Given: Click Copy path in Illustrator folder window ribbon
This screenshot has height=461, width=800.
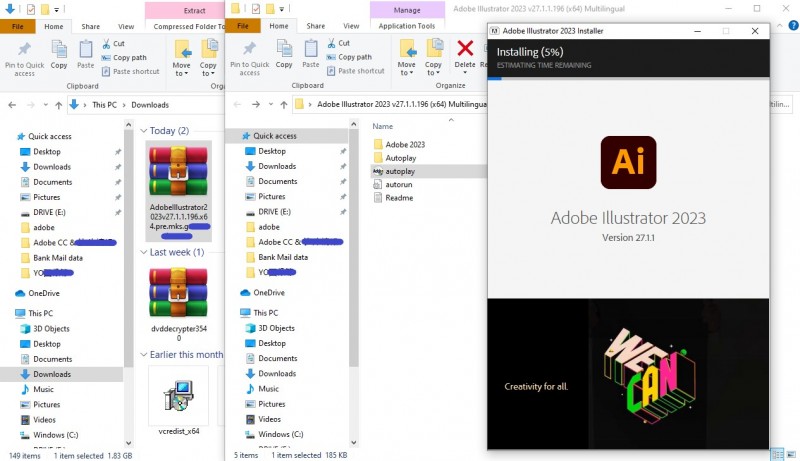Looking at the screenshot, I should tap(349, 57).
